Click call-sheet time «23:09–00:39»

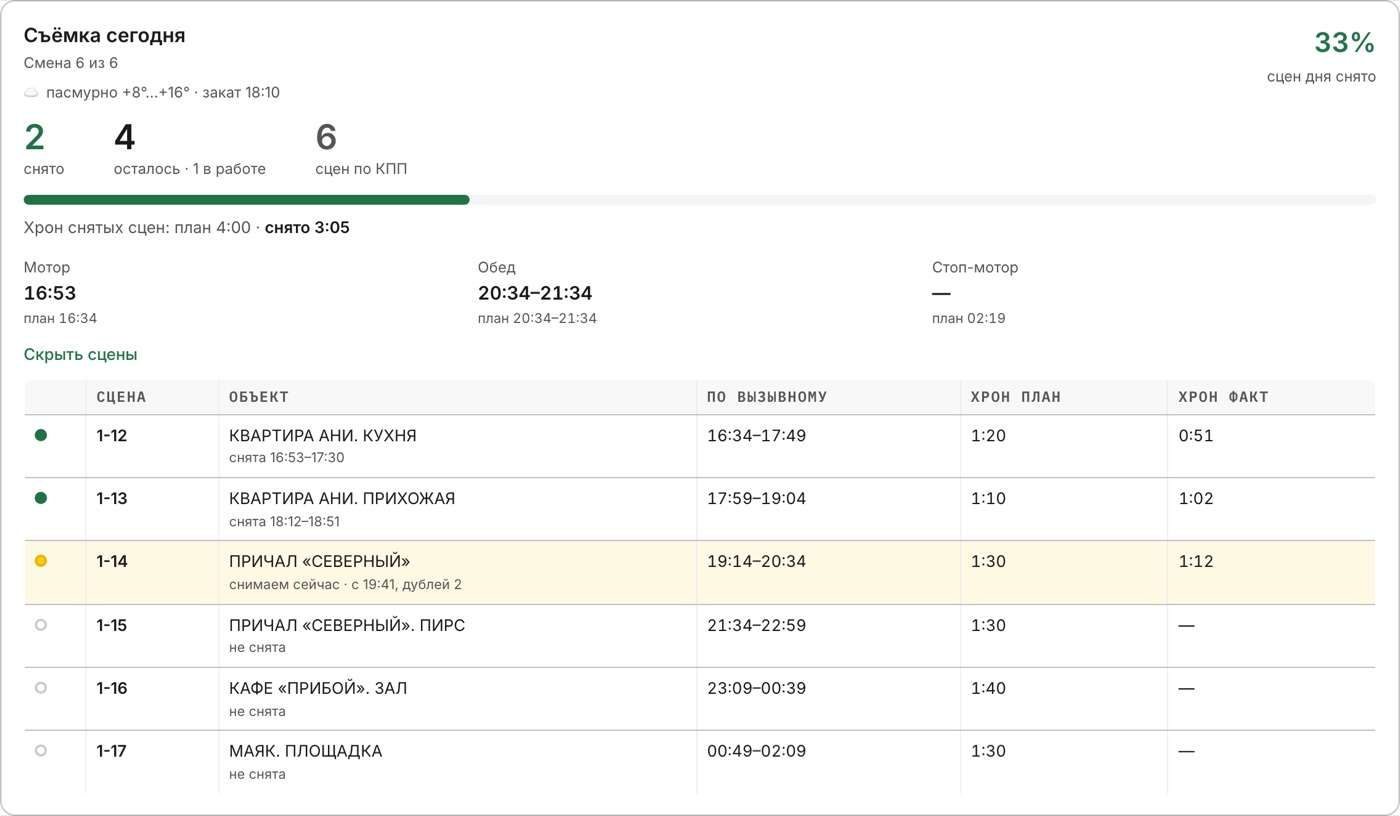[x=758, y=689]
